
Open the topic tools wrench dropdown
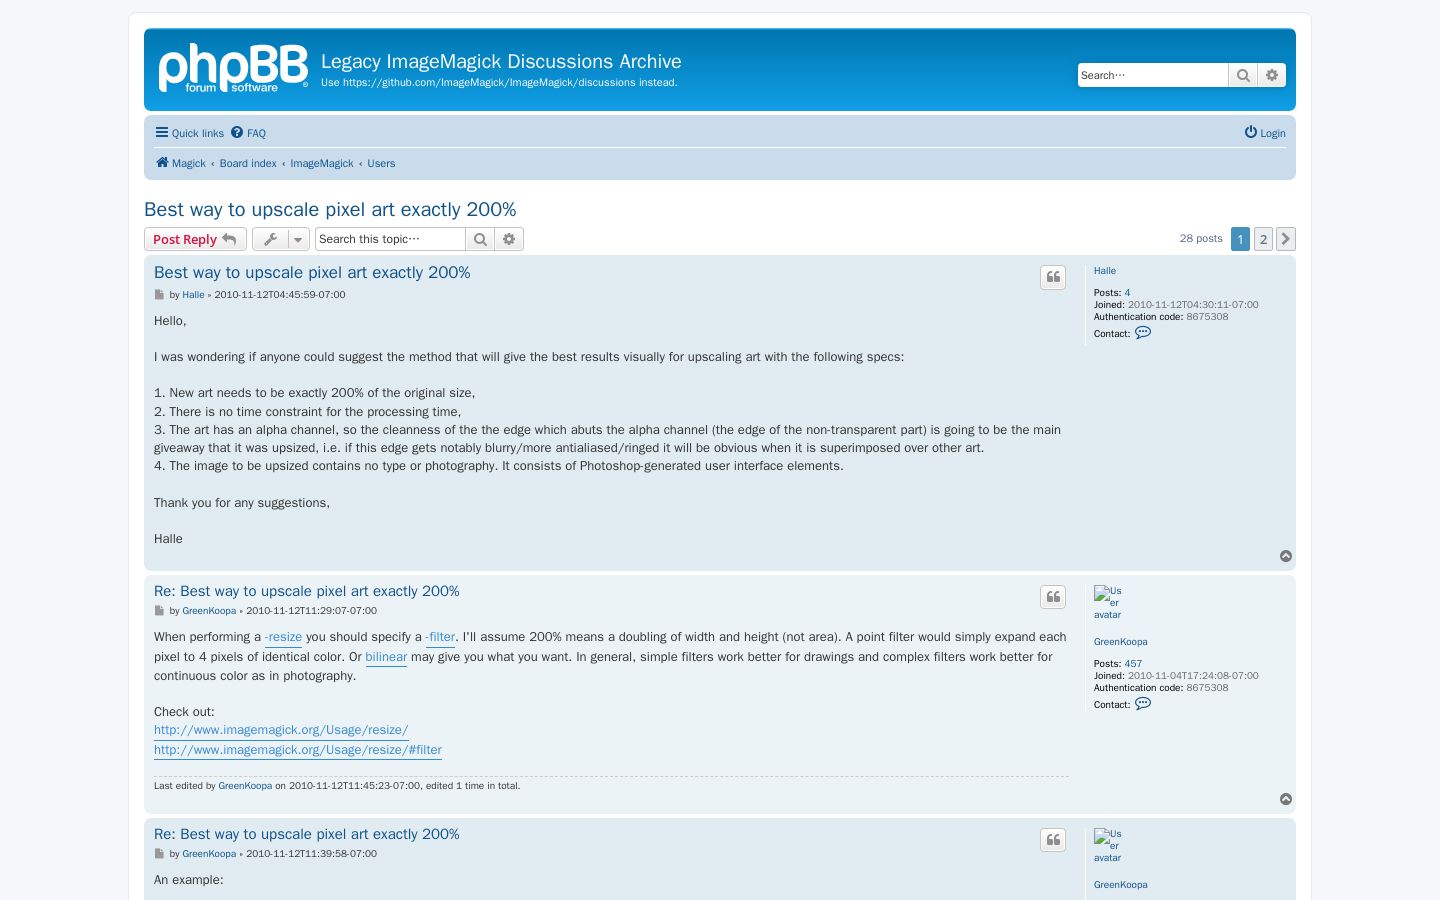click(281, 239)
